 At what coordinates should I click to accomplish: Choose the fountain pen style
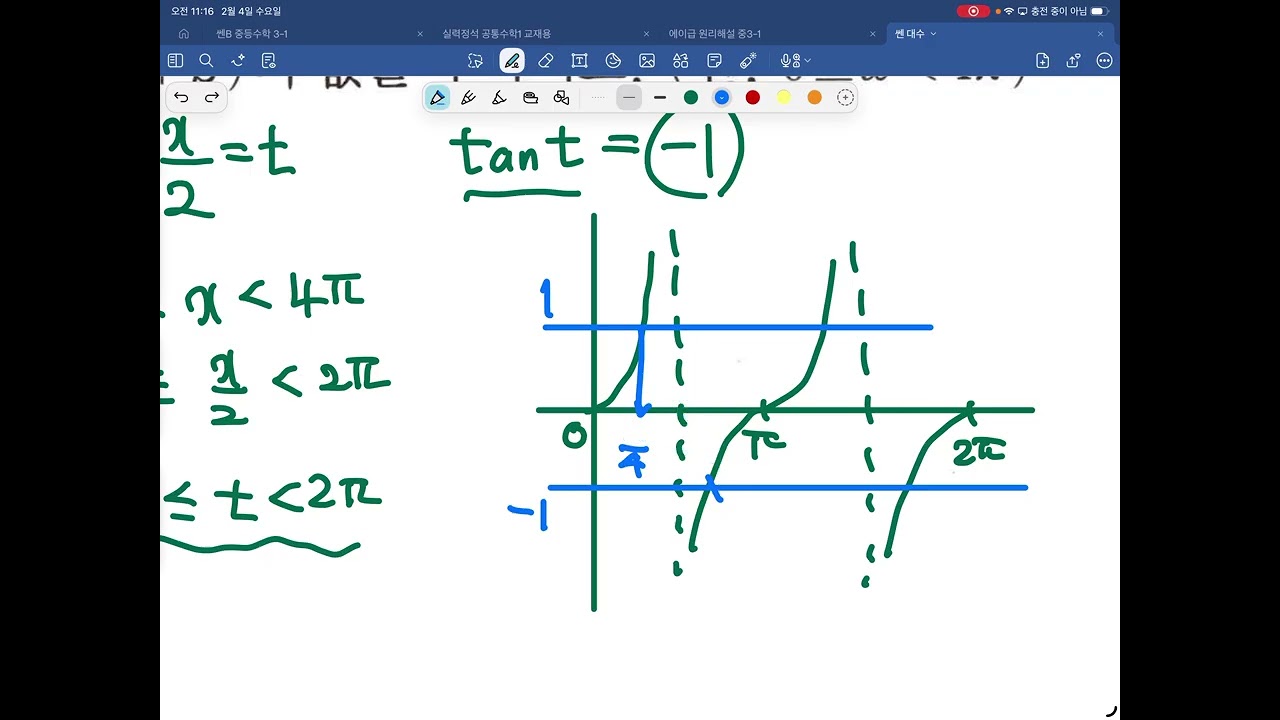(x=438, y=97)
